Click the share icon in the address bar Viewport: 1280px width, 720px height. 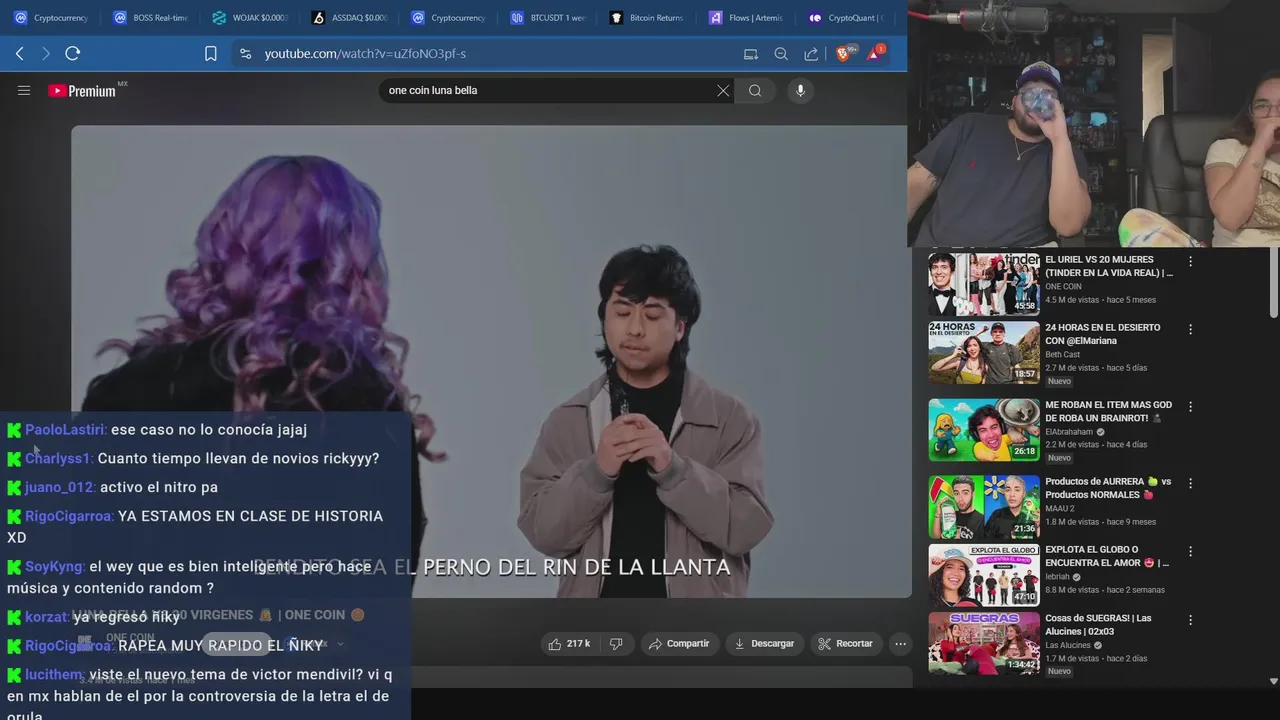pyautogui.click(x=811, y=54)
